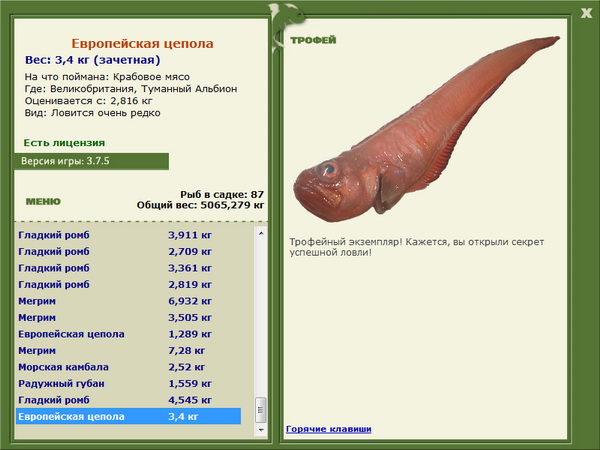Image resolution: width=600 pixels, height=450 pixels.
Task: Close the trophy window with X
Action: click(x=586, y=14)
